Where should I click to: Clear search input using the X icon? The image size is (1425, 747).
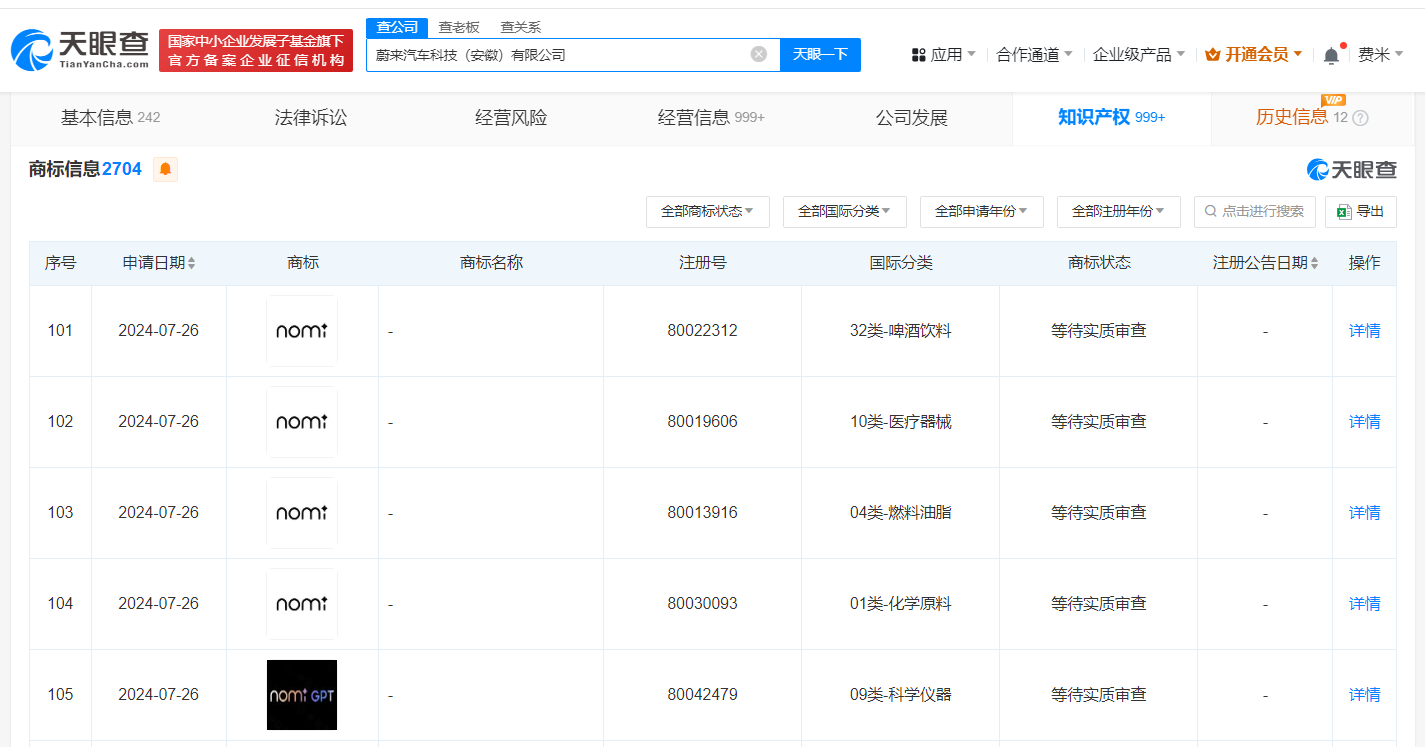pyautogui.click(x=758, y=55)
